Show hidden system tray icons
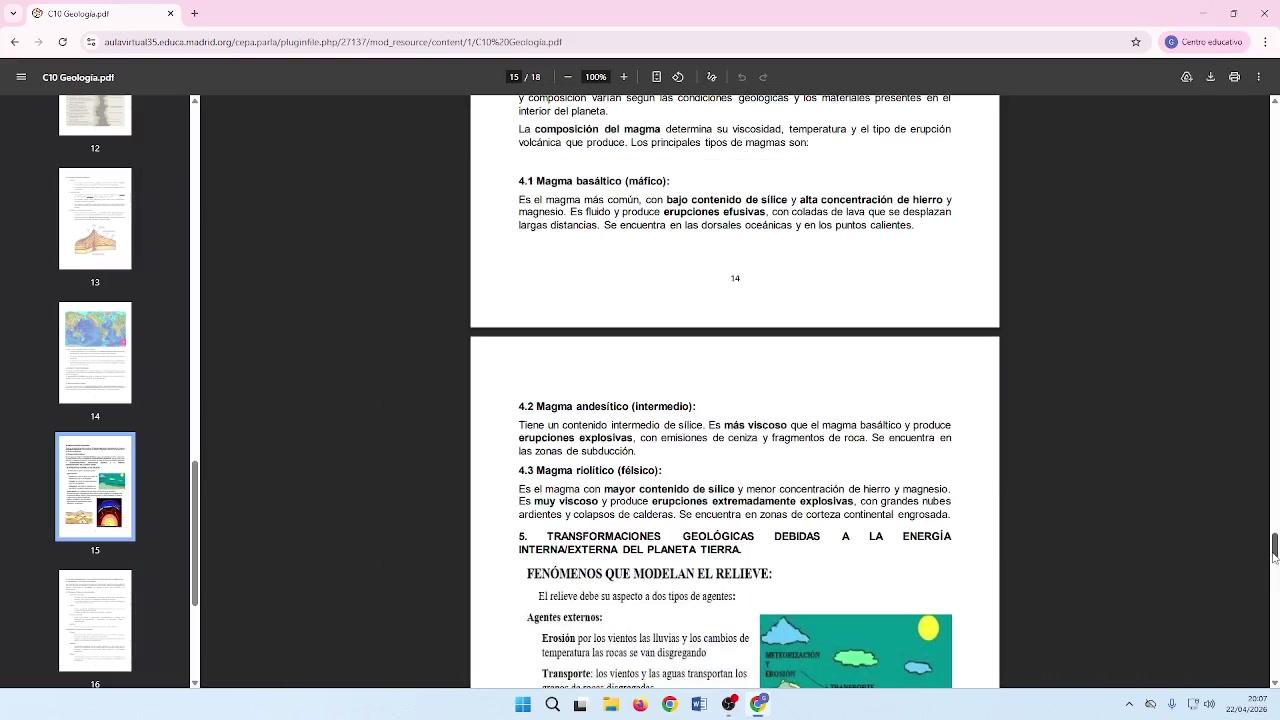Screen dimensions: 1280x720 click(1130, 704)
